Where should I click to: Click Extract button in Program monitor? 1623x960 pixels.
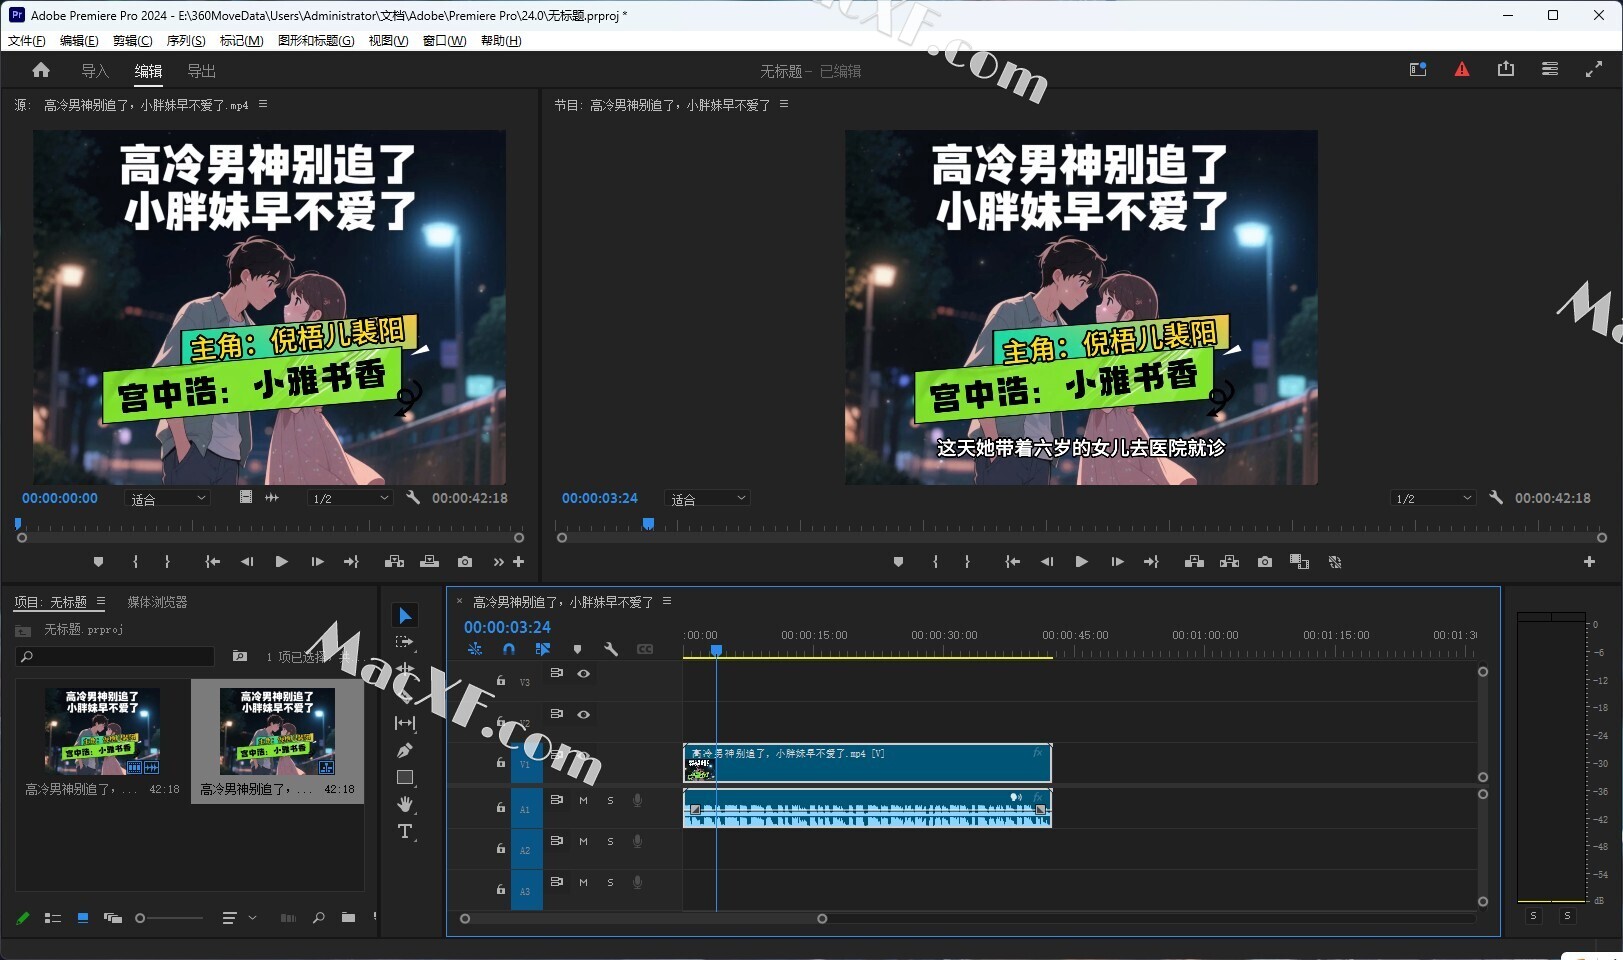[x=1230, y=562]
